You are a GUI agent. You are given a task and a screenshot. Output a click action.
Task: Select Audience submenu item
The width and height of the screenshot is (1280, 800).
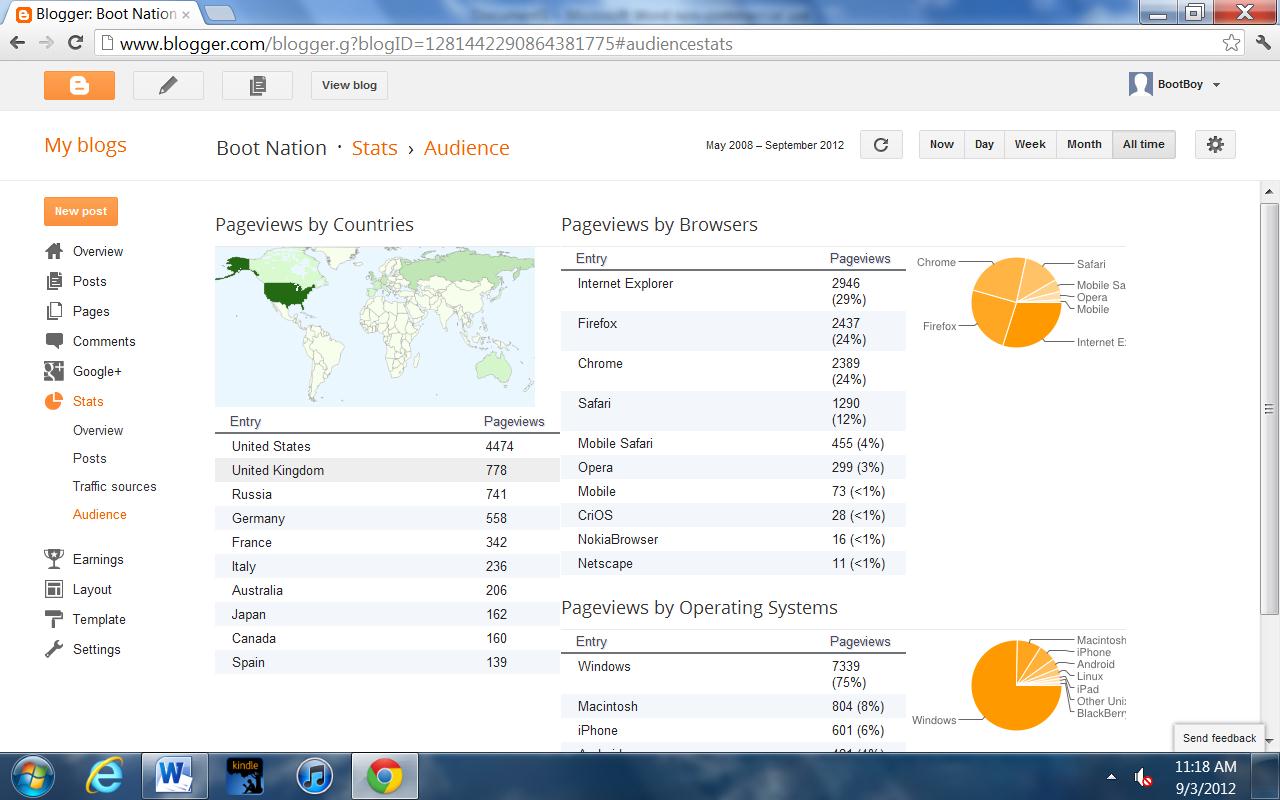[99, 514]
